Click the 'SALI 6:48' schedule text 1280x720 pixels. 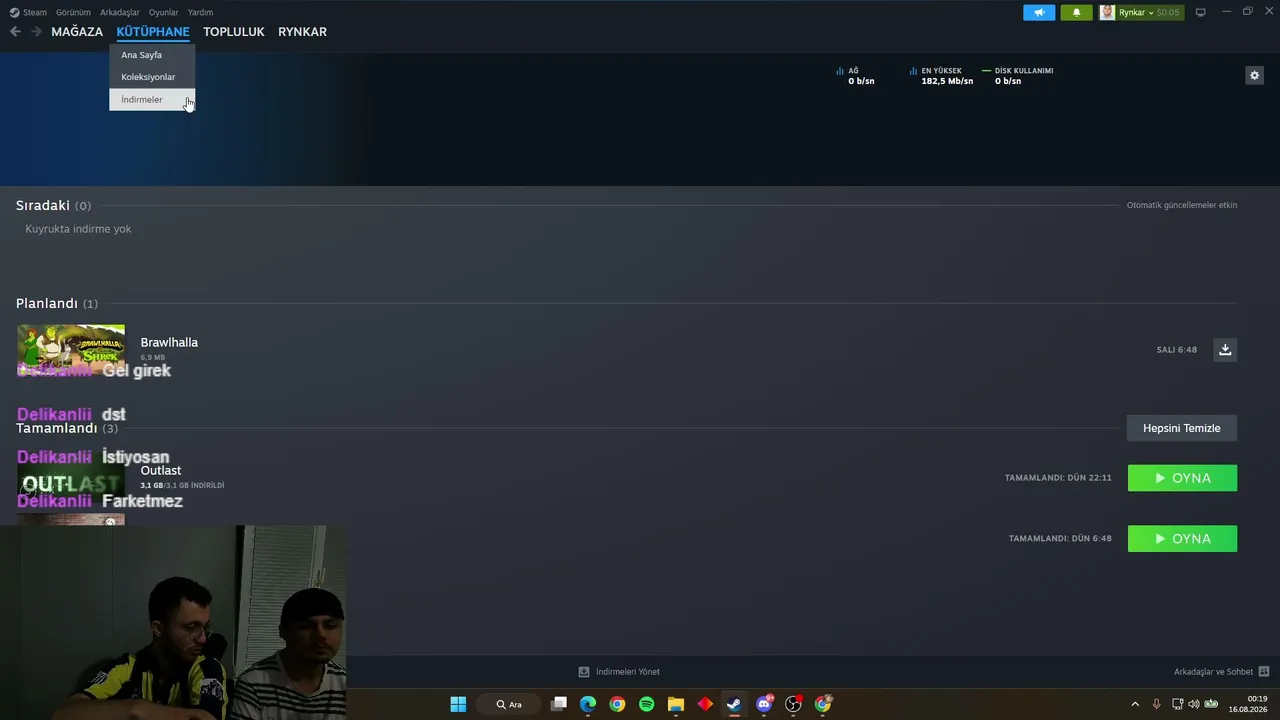1176,350
